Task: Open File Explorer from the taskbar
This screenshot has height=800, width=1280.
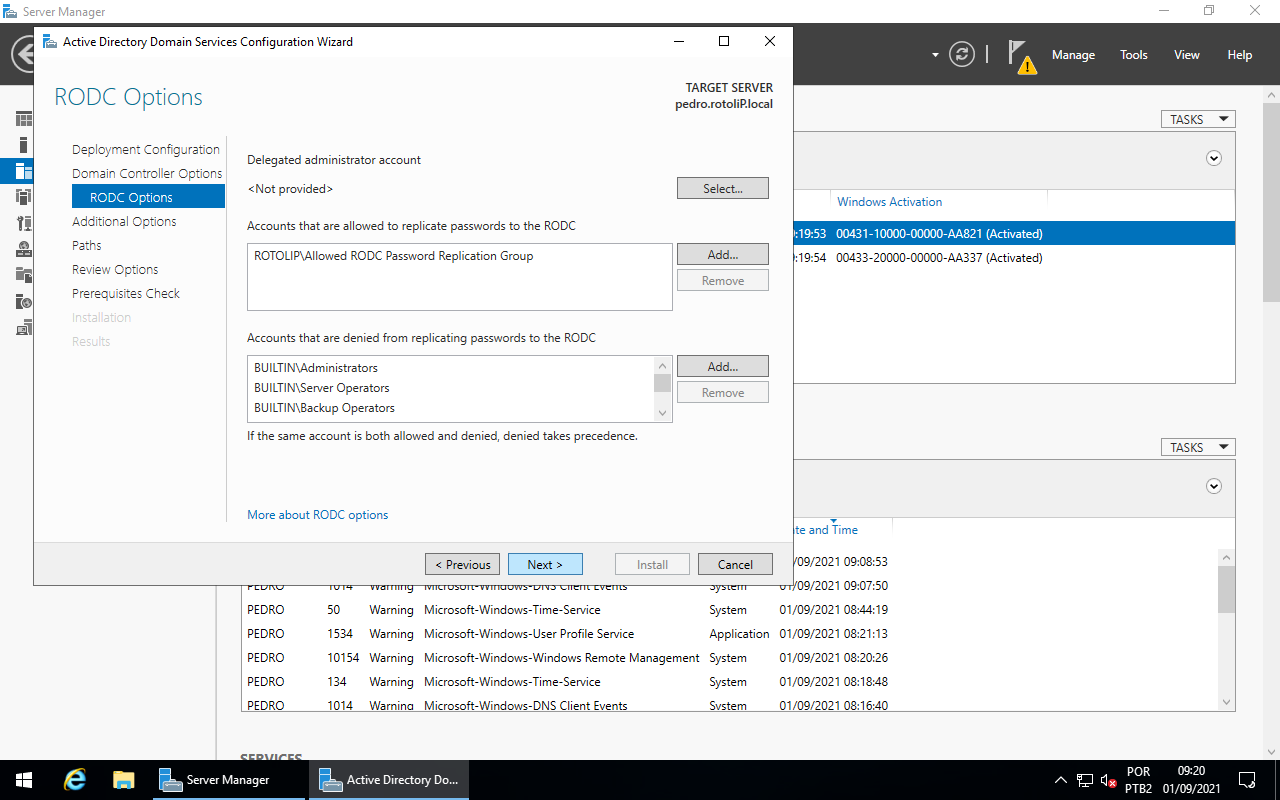Action: (123, 780)
